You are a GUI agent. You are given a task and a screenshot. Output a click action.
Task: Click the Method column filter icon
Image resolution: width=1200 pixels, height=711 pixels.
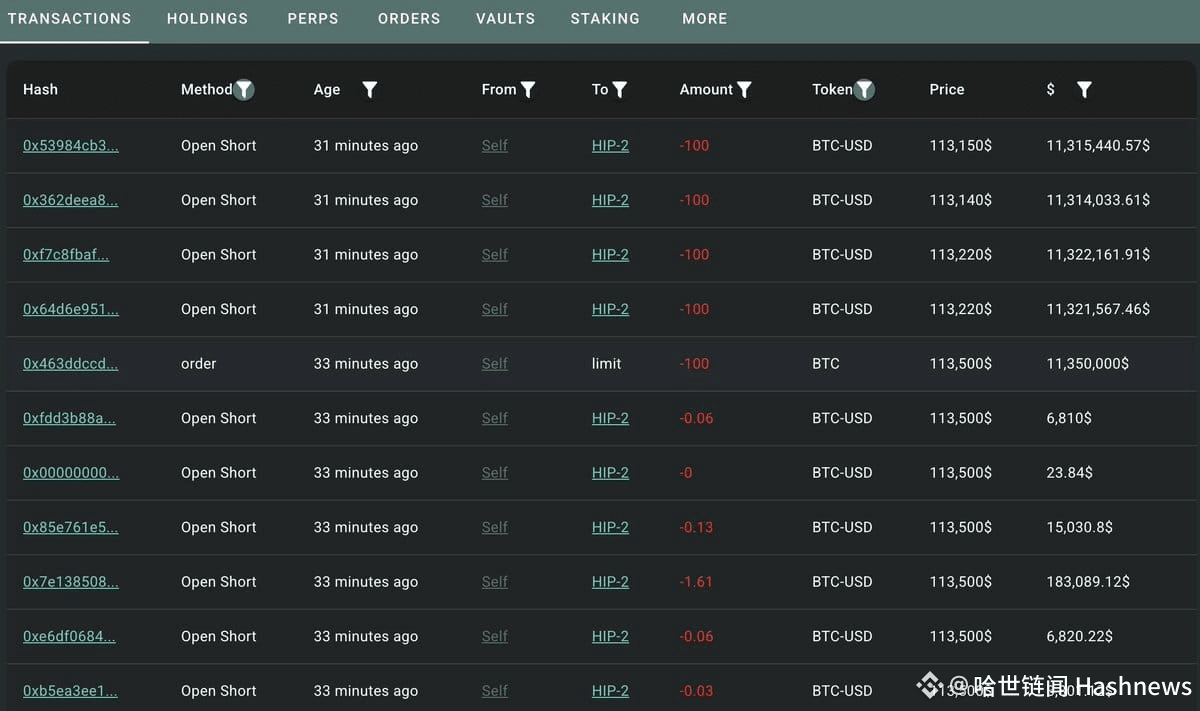pyautogui.click(x=244, y=90)
